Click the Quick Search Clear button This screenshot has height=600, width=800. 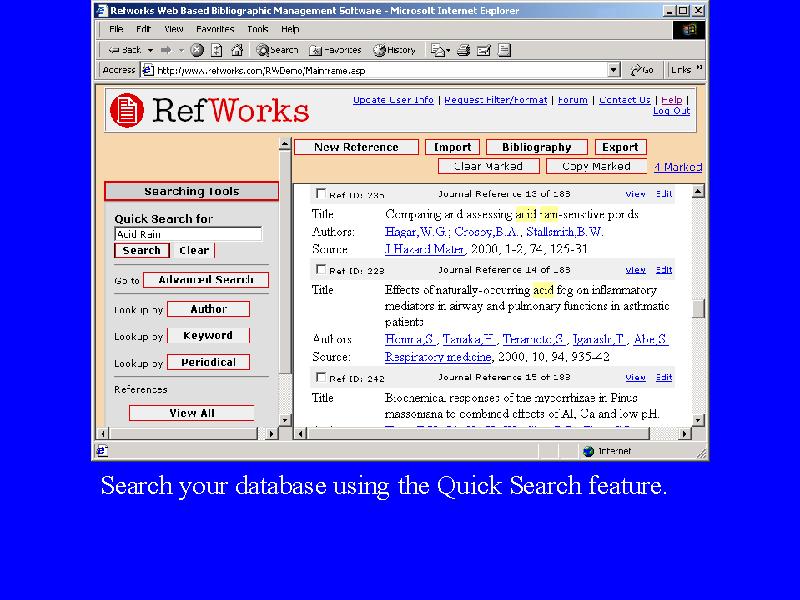[194, 251]
